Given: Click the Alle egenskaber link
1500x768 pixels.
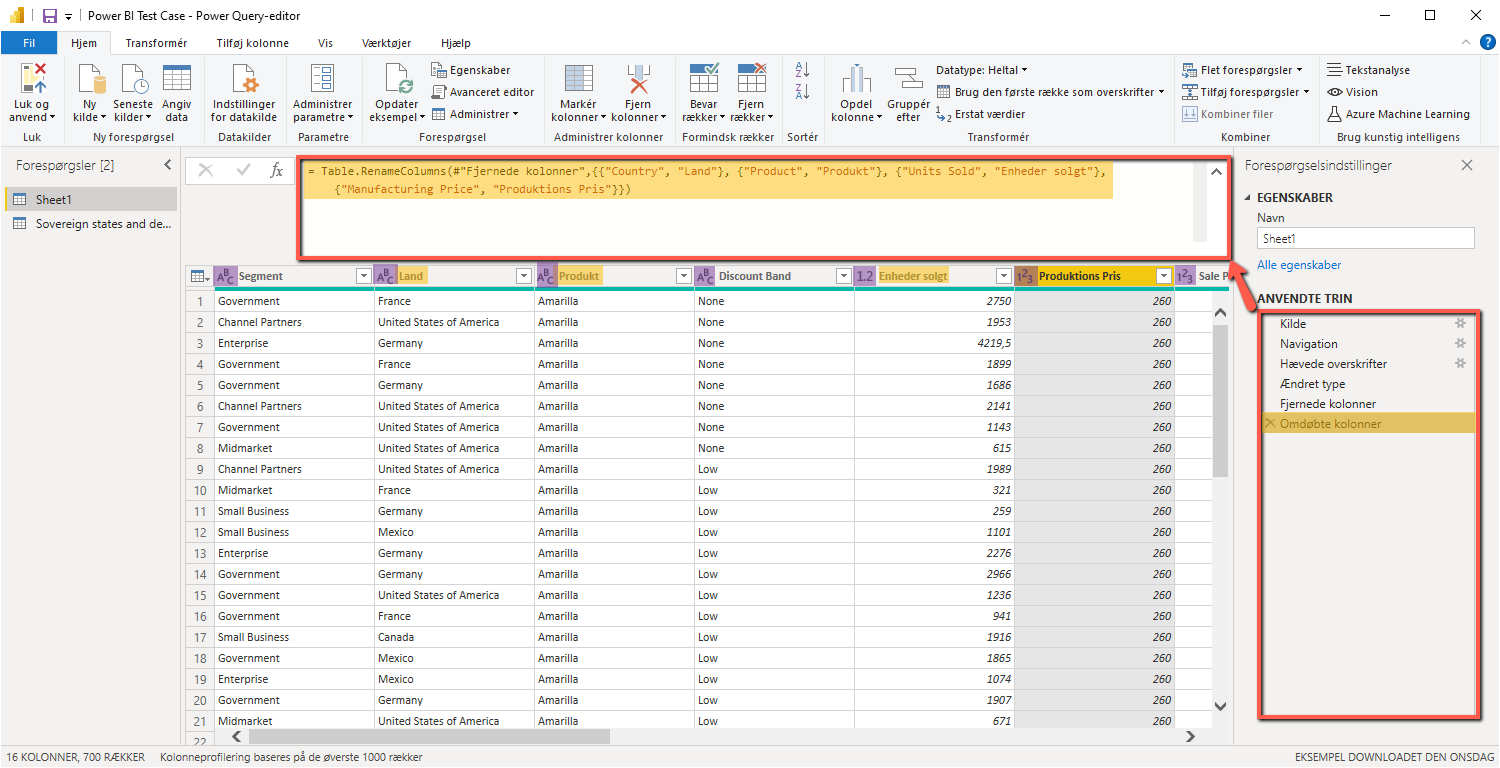Looking at the screenshot, I should click(1299, 265).
